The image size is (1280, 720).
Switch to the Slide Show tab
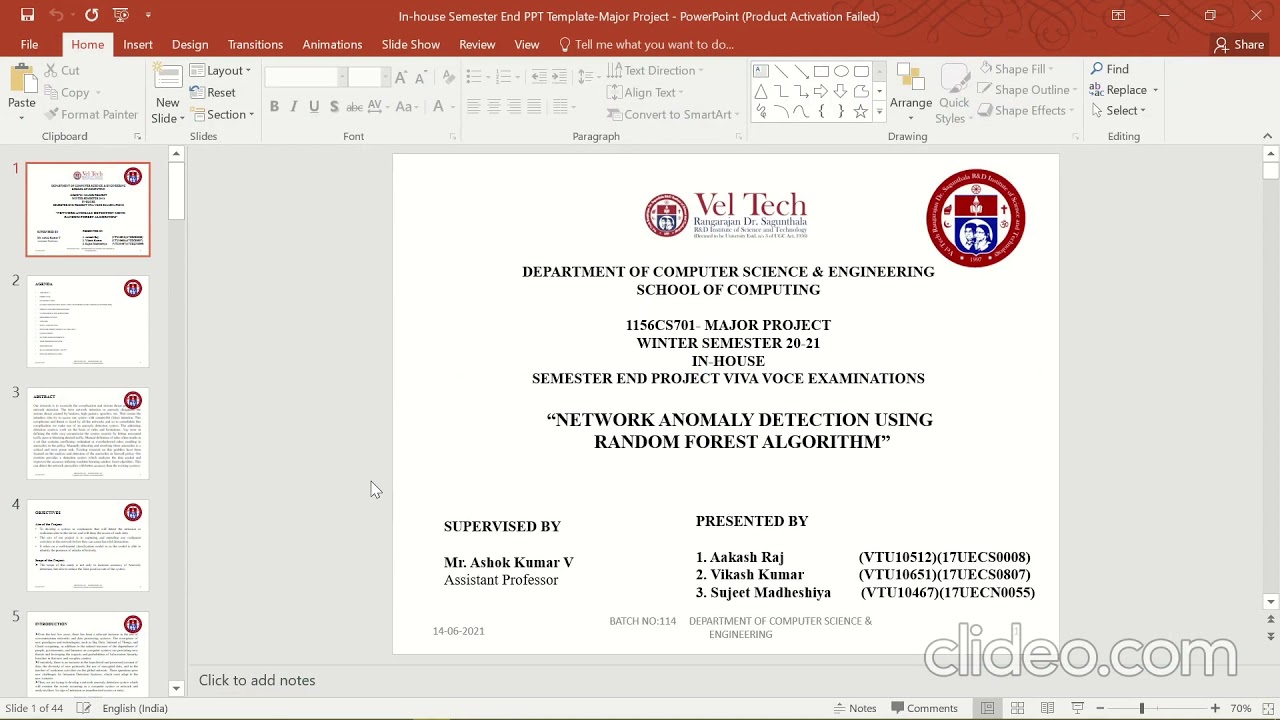pyautogui.click(x=410, y=44)
